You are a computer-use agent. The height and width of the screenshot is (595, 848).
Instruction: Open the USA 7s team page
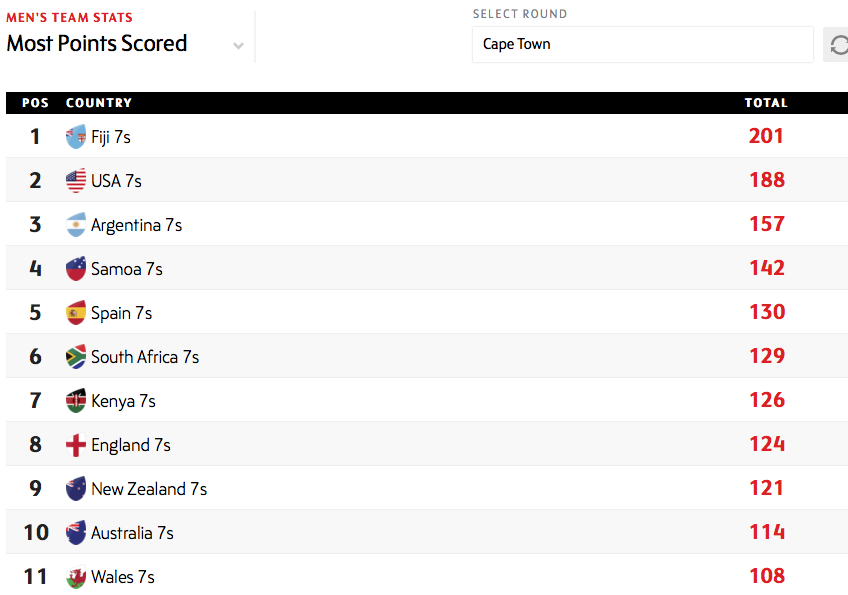[x=116, y=181]
